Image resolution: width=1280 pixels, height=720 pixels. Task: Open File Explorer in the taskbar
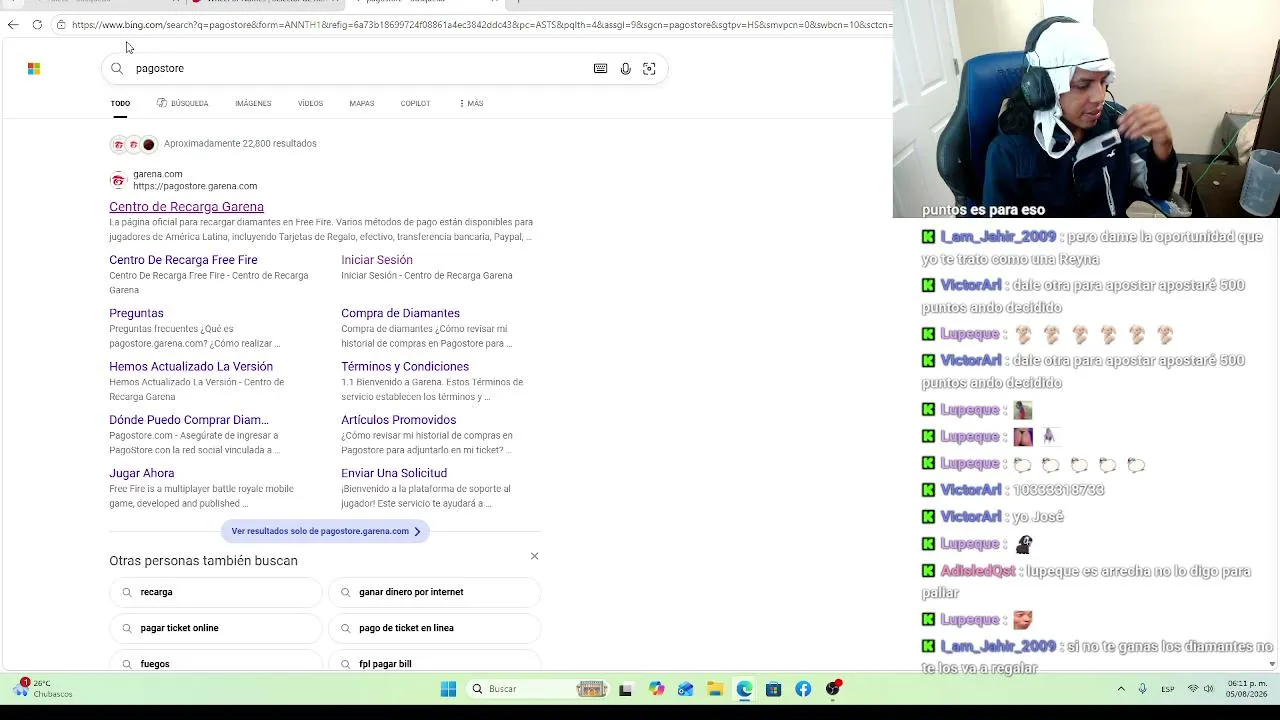pos(715,689)
